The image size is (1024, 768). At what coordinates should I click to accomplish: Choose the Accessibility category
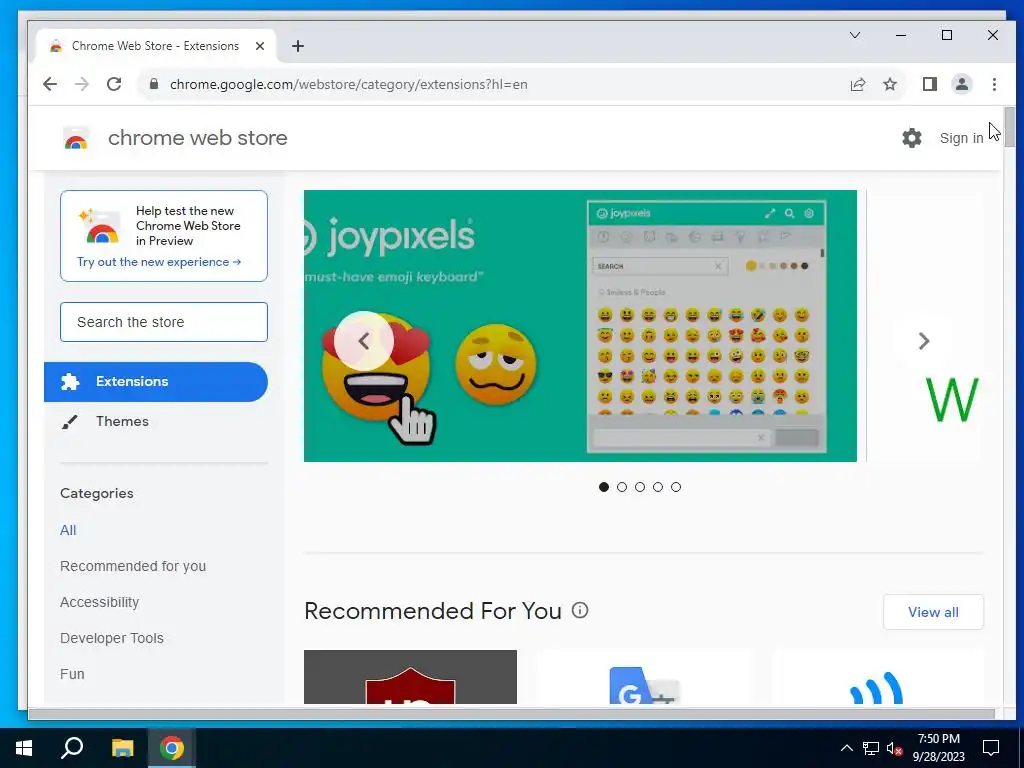tap(99, 602)
